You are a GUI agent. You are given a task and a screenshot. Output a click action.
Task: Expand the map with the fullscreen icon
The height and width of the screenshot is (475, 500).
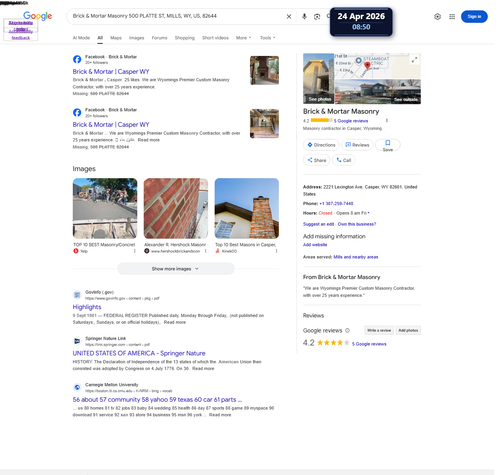414,60
